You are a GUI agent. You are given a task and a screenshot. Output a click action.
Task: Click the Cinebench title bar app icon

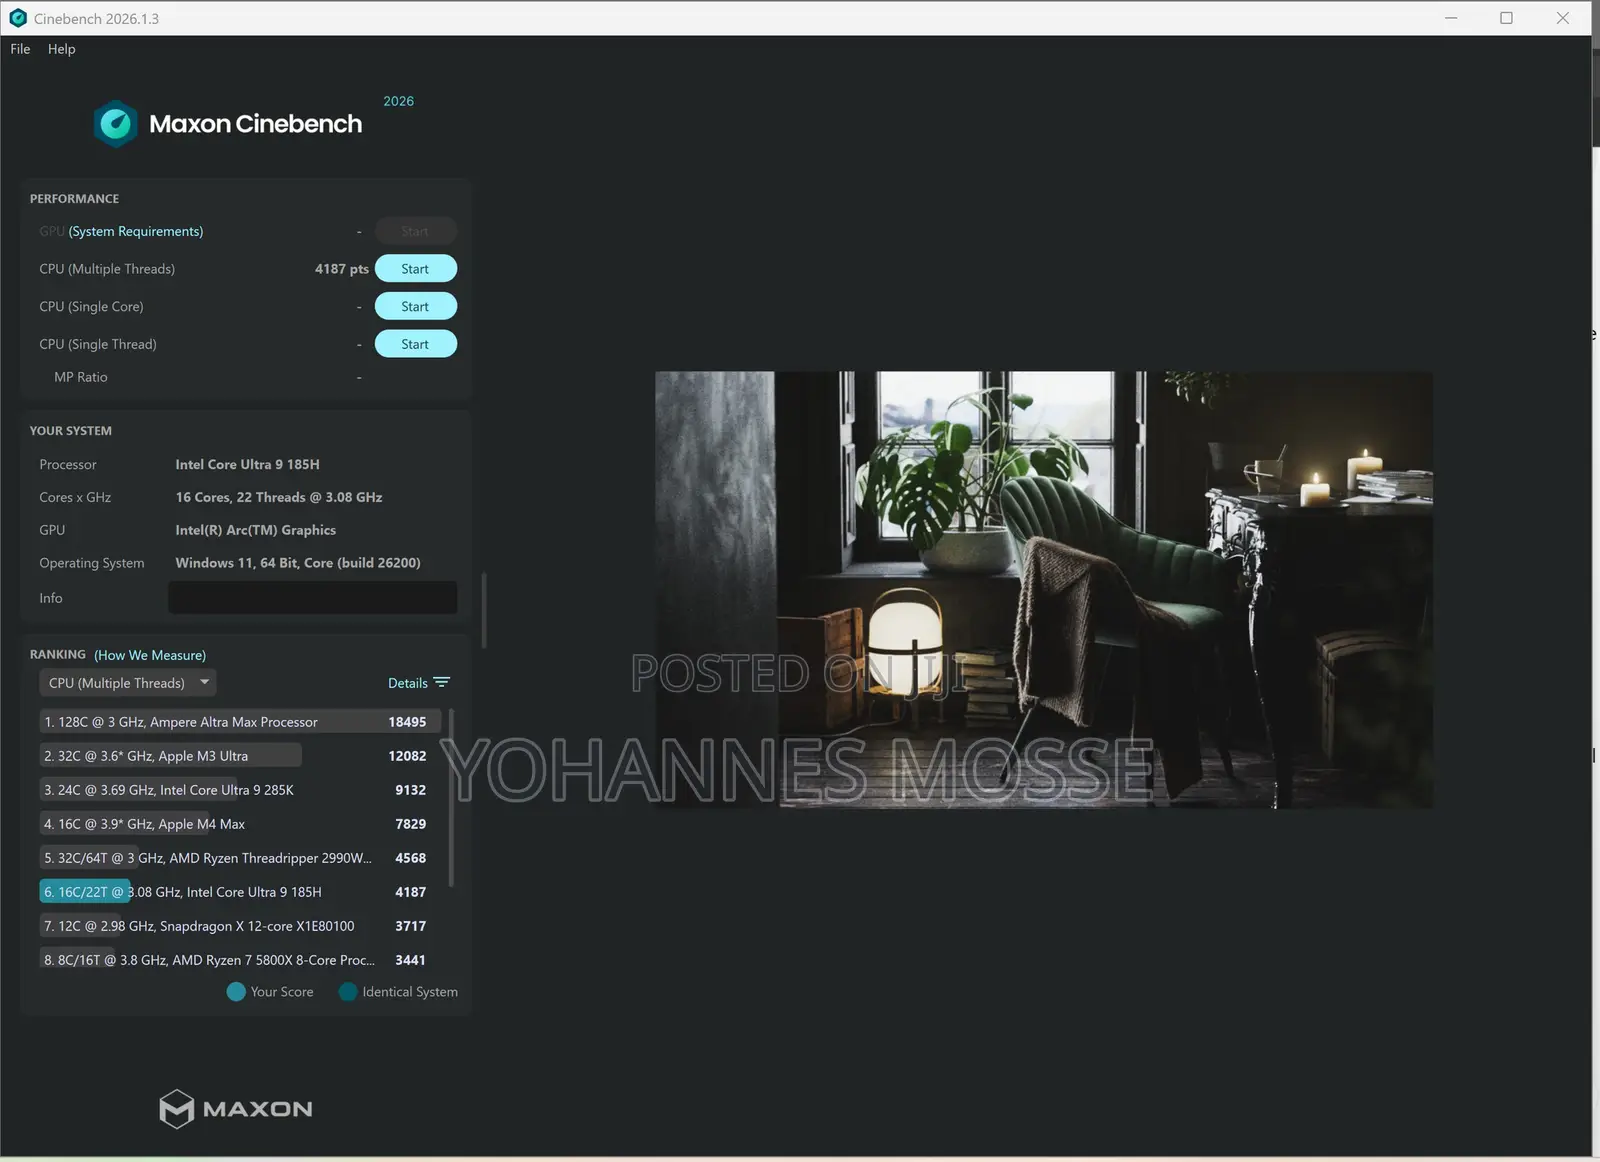18,18
